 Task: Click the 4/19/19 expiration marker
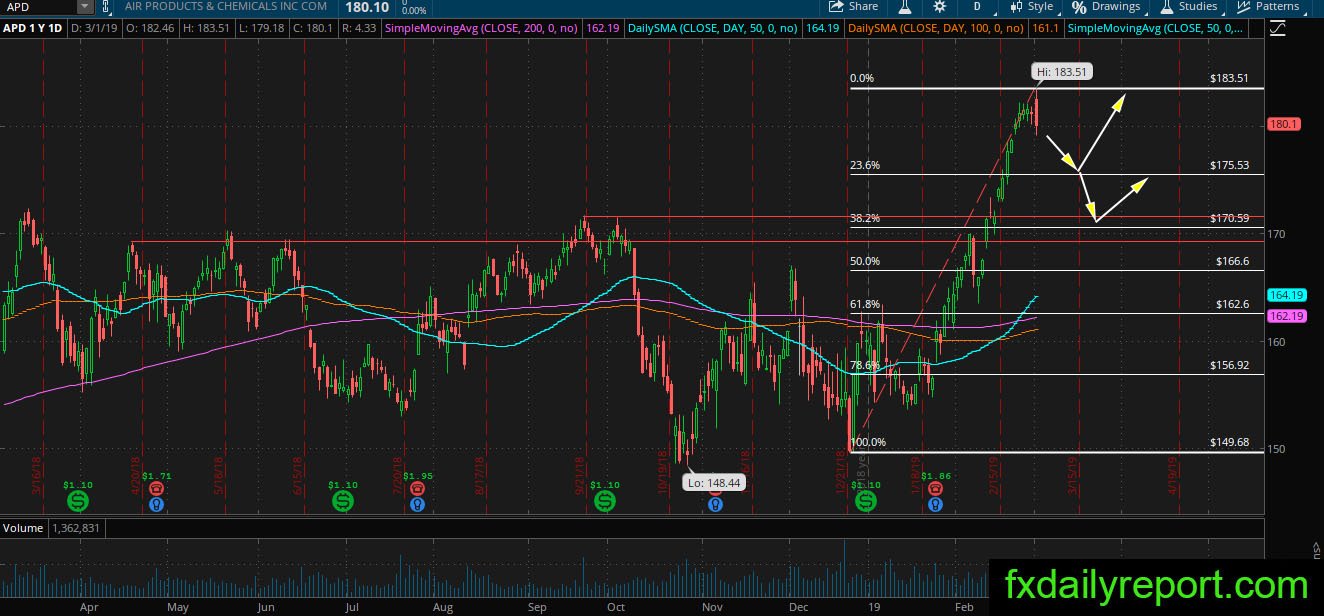pos(1175,475)
